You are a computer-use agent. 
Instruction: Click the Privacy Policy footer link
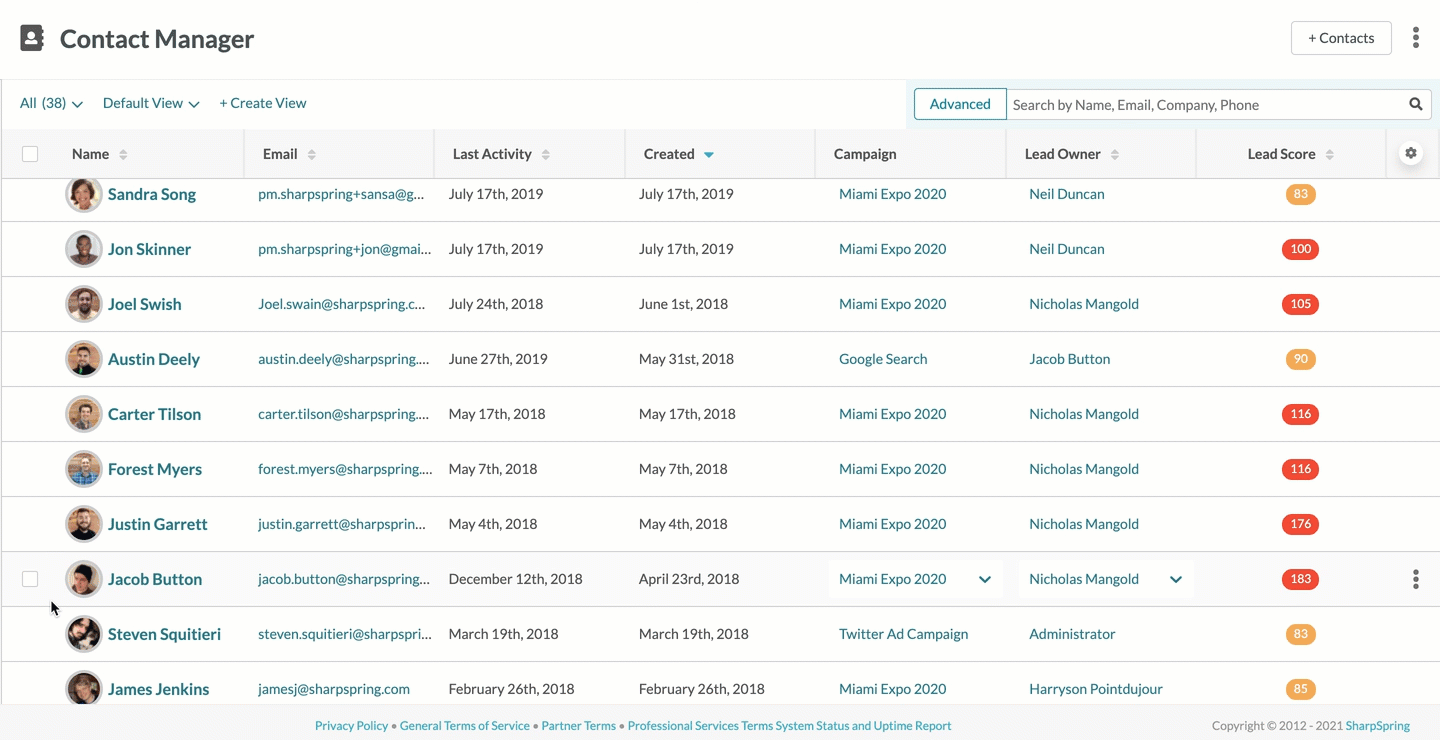351,726
